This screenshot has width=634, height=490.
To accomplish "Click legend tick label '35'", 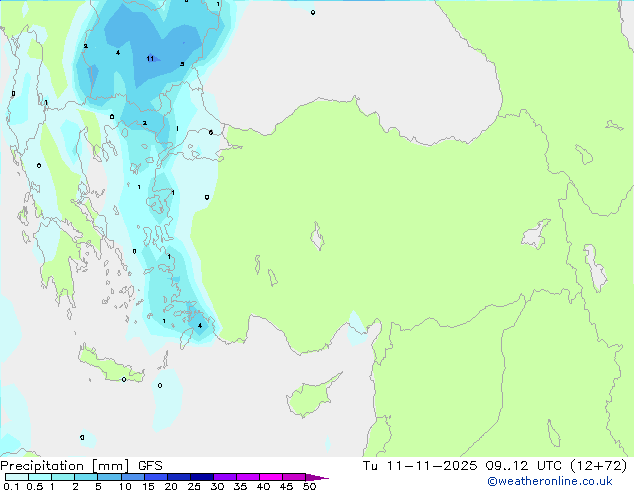I will tap(240, 486).
